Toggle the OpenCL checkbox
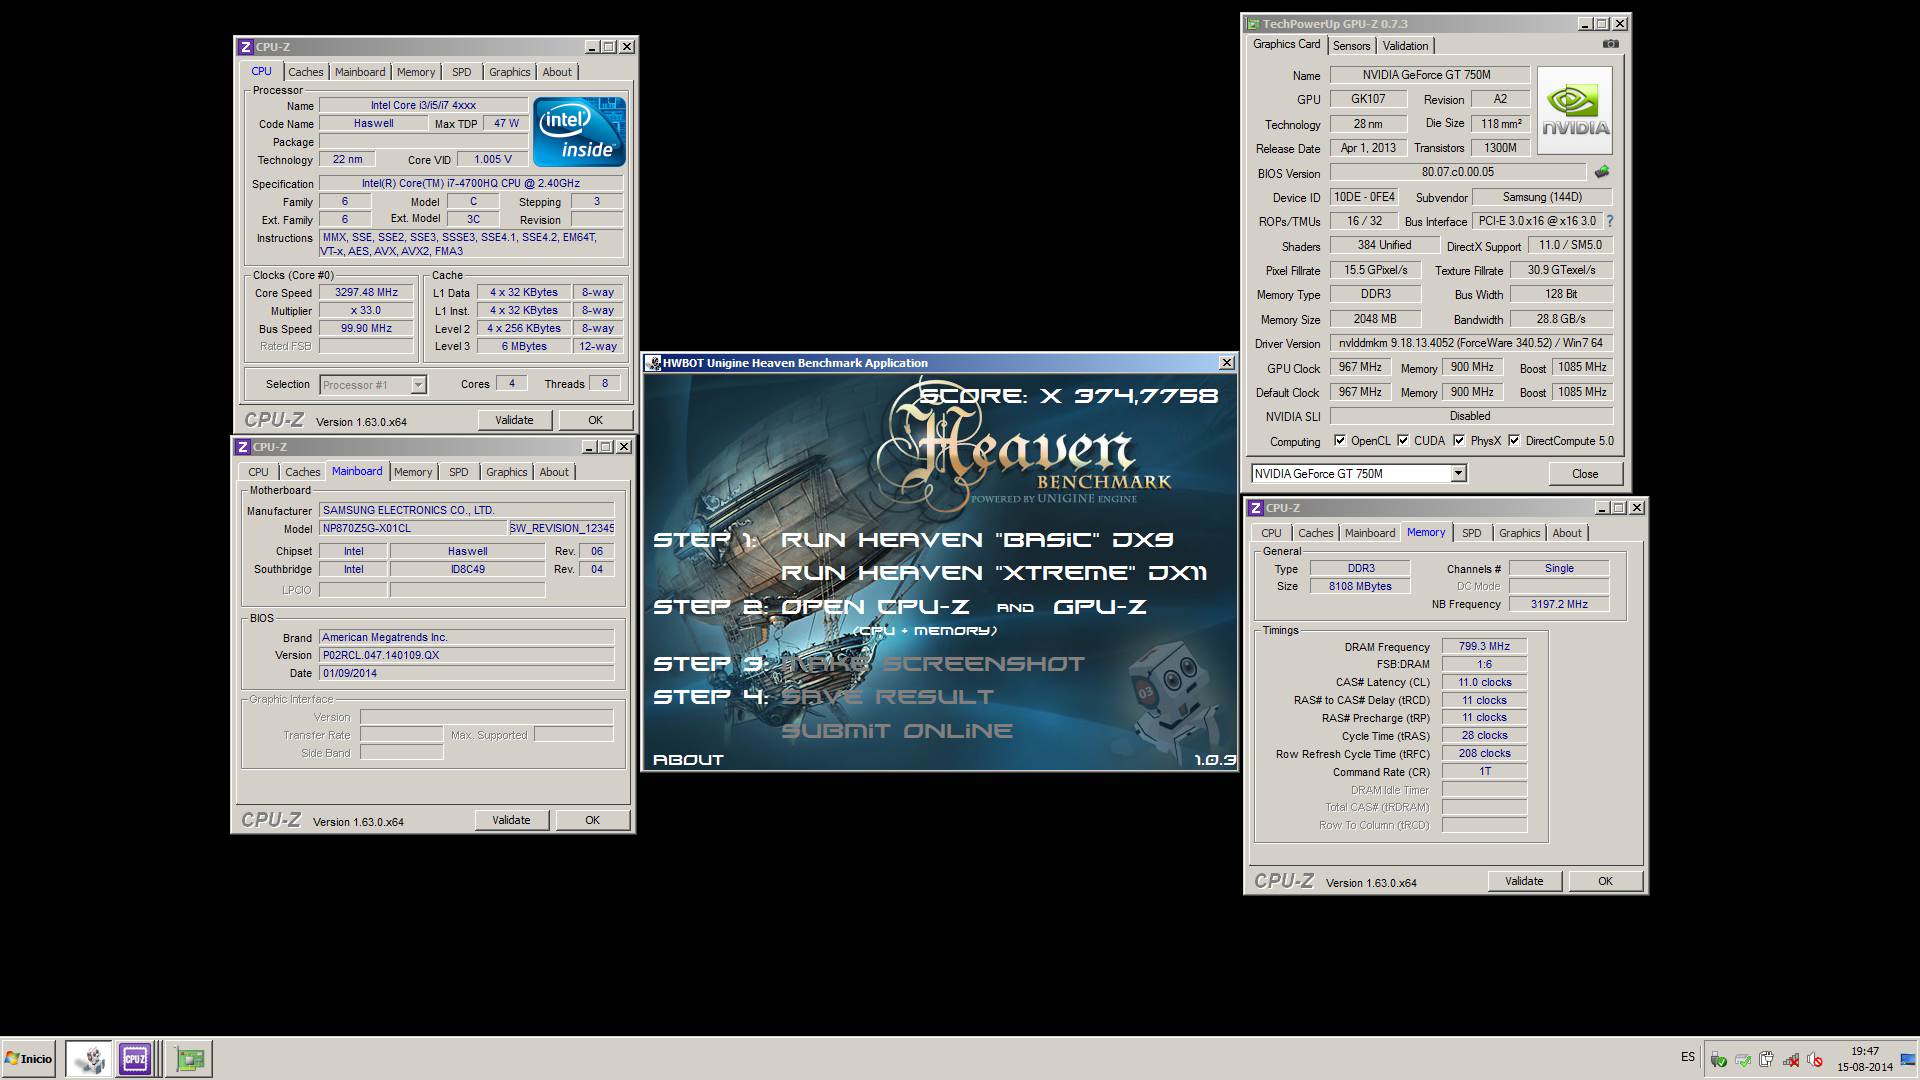 coord(1340,441)
